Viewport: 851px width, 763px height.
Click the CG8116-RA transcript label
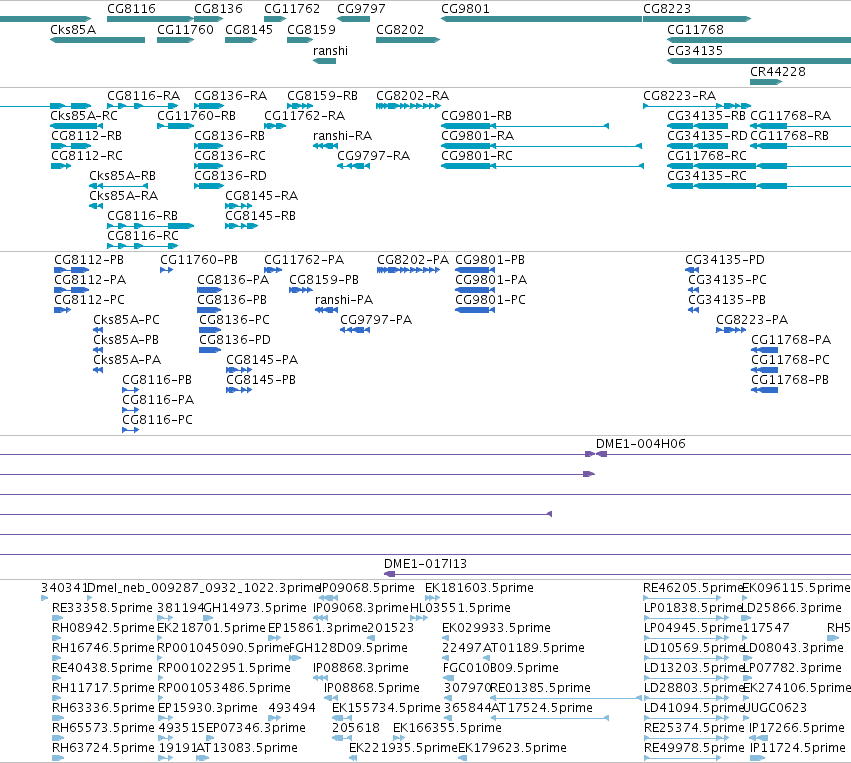pyautogui.click(x=143, y=96)
